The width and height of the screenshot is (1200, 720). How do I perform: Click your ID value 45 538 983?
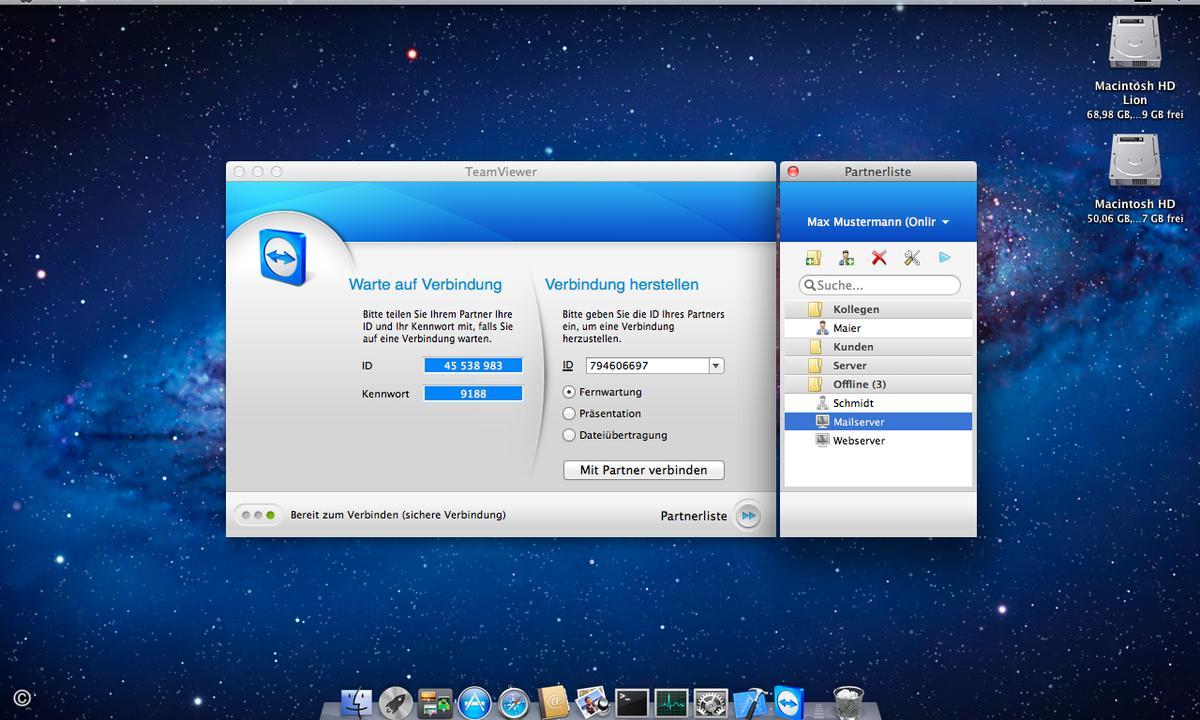point(473,366)
